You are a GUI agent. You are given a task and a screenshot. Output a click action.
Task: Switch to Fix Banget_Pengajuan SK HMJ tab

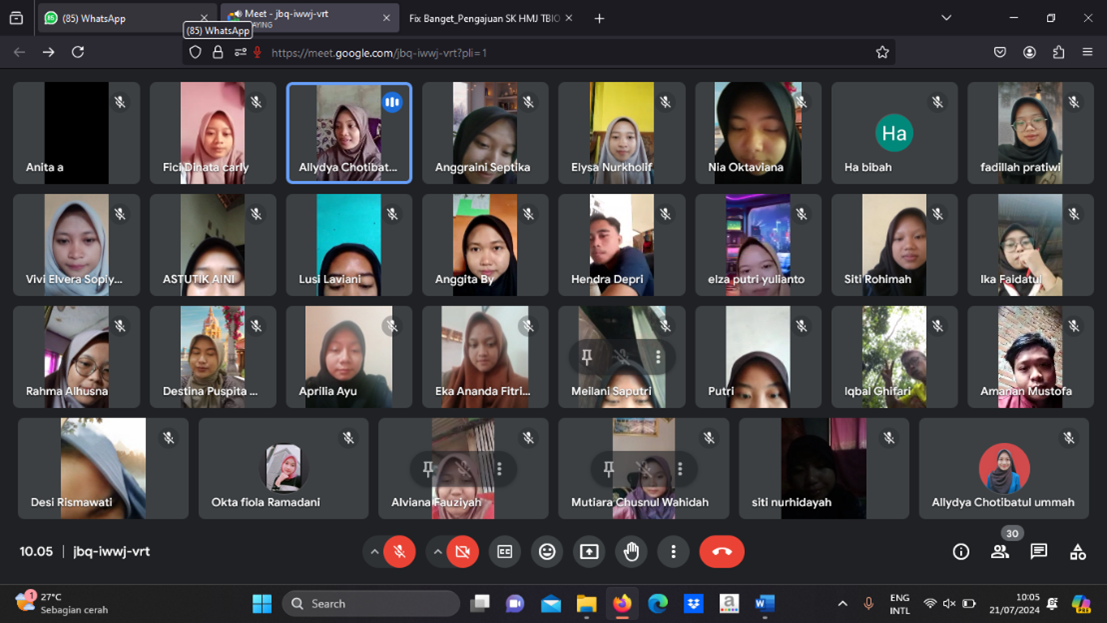[x=484, y=18]
